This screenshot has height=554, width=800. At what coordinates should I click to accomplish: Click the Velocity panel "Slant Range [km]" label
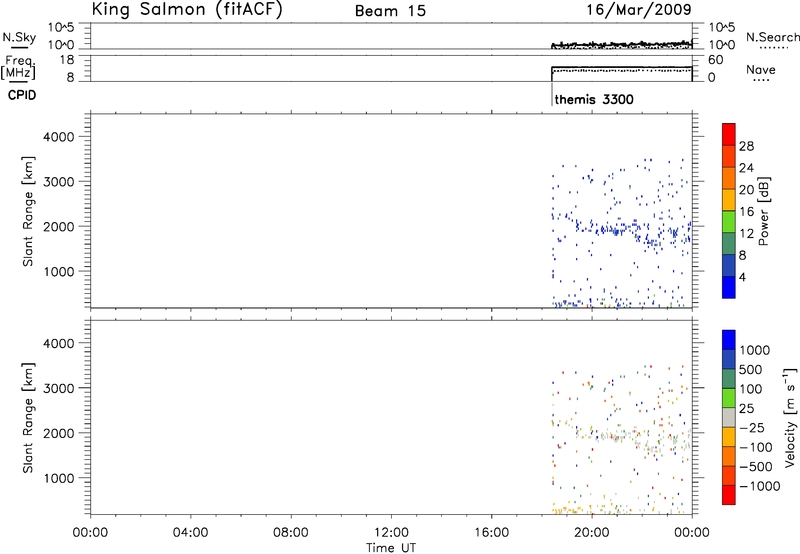coord(28,418)
